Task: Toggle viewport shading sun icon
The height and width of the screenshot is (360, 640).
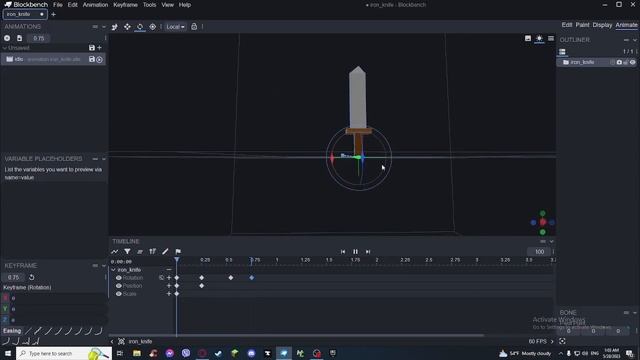Action: 539,38
